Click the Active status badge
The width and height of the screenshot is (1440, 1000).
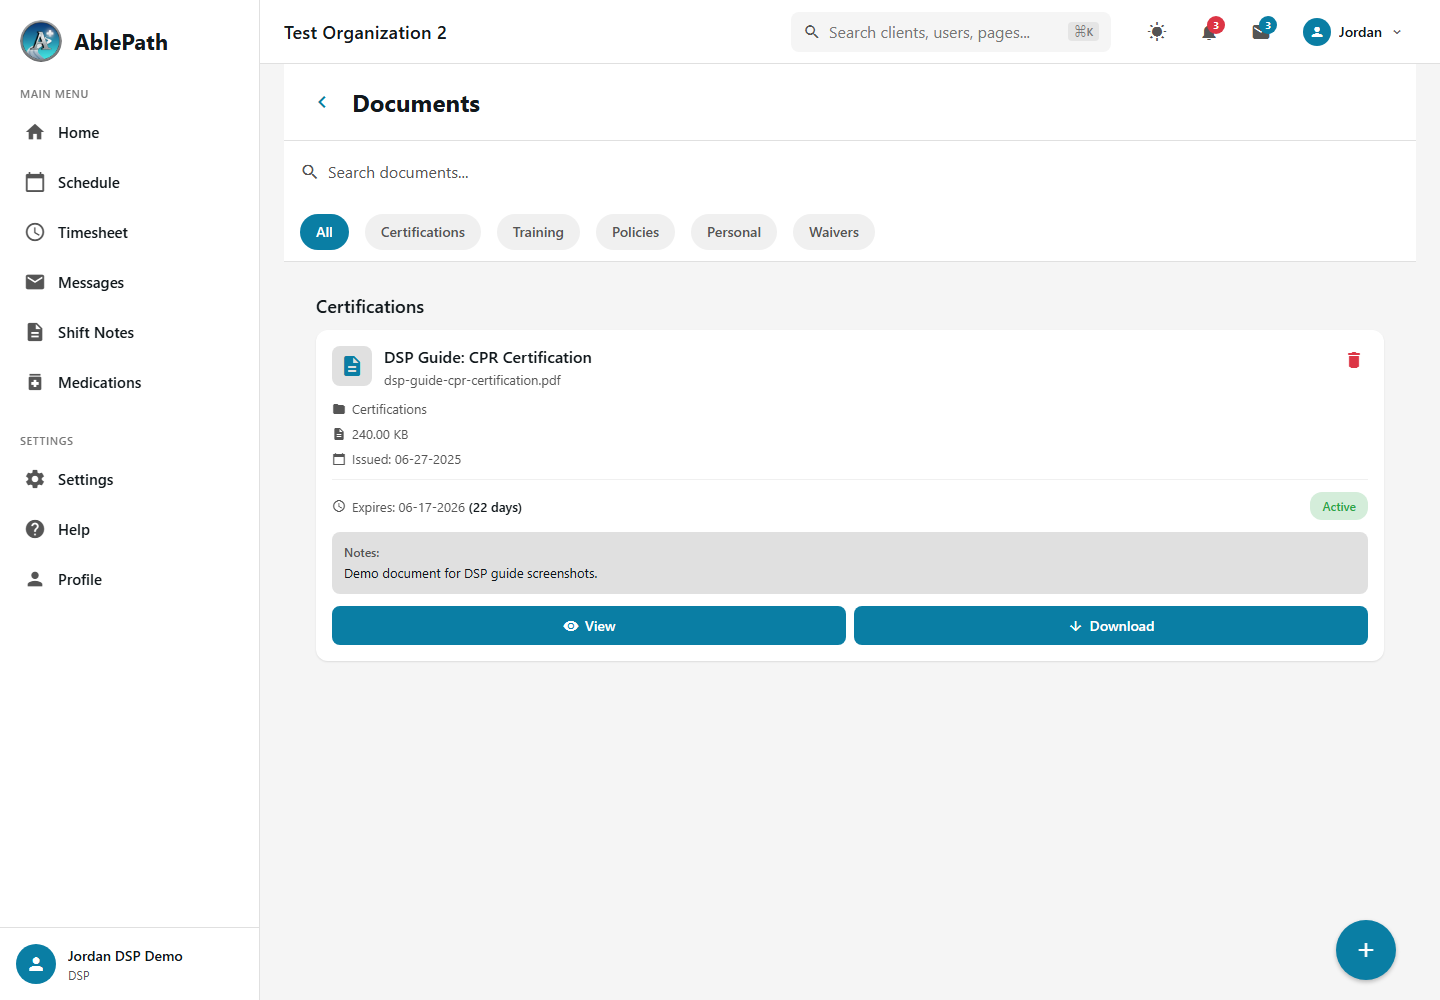1339,507
